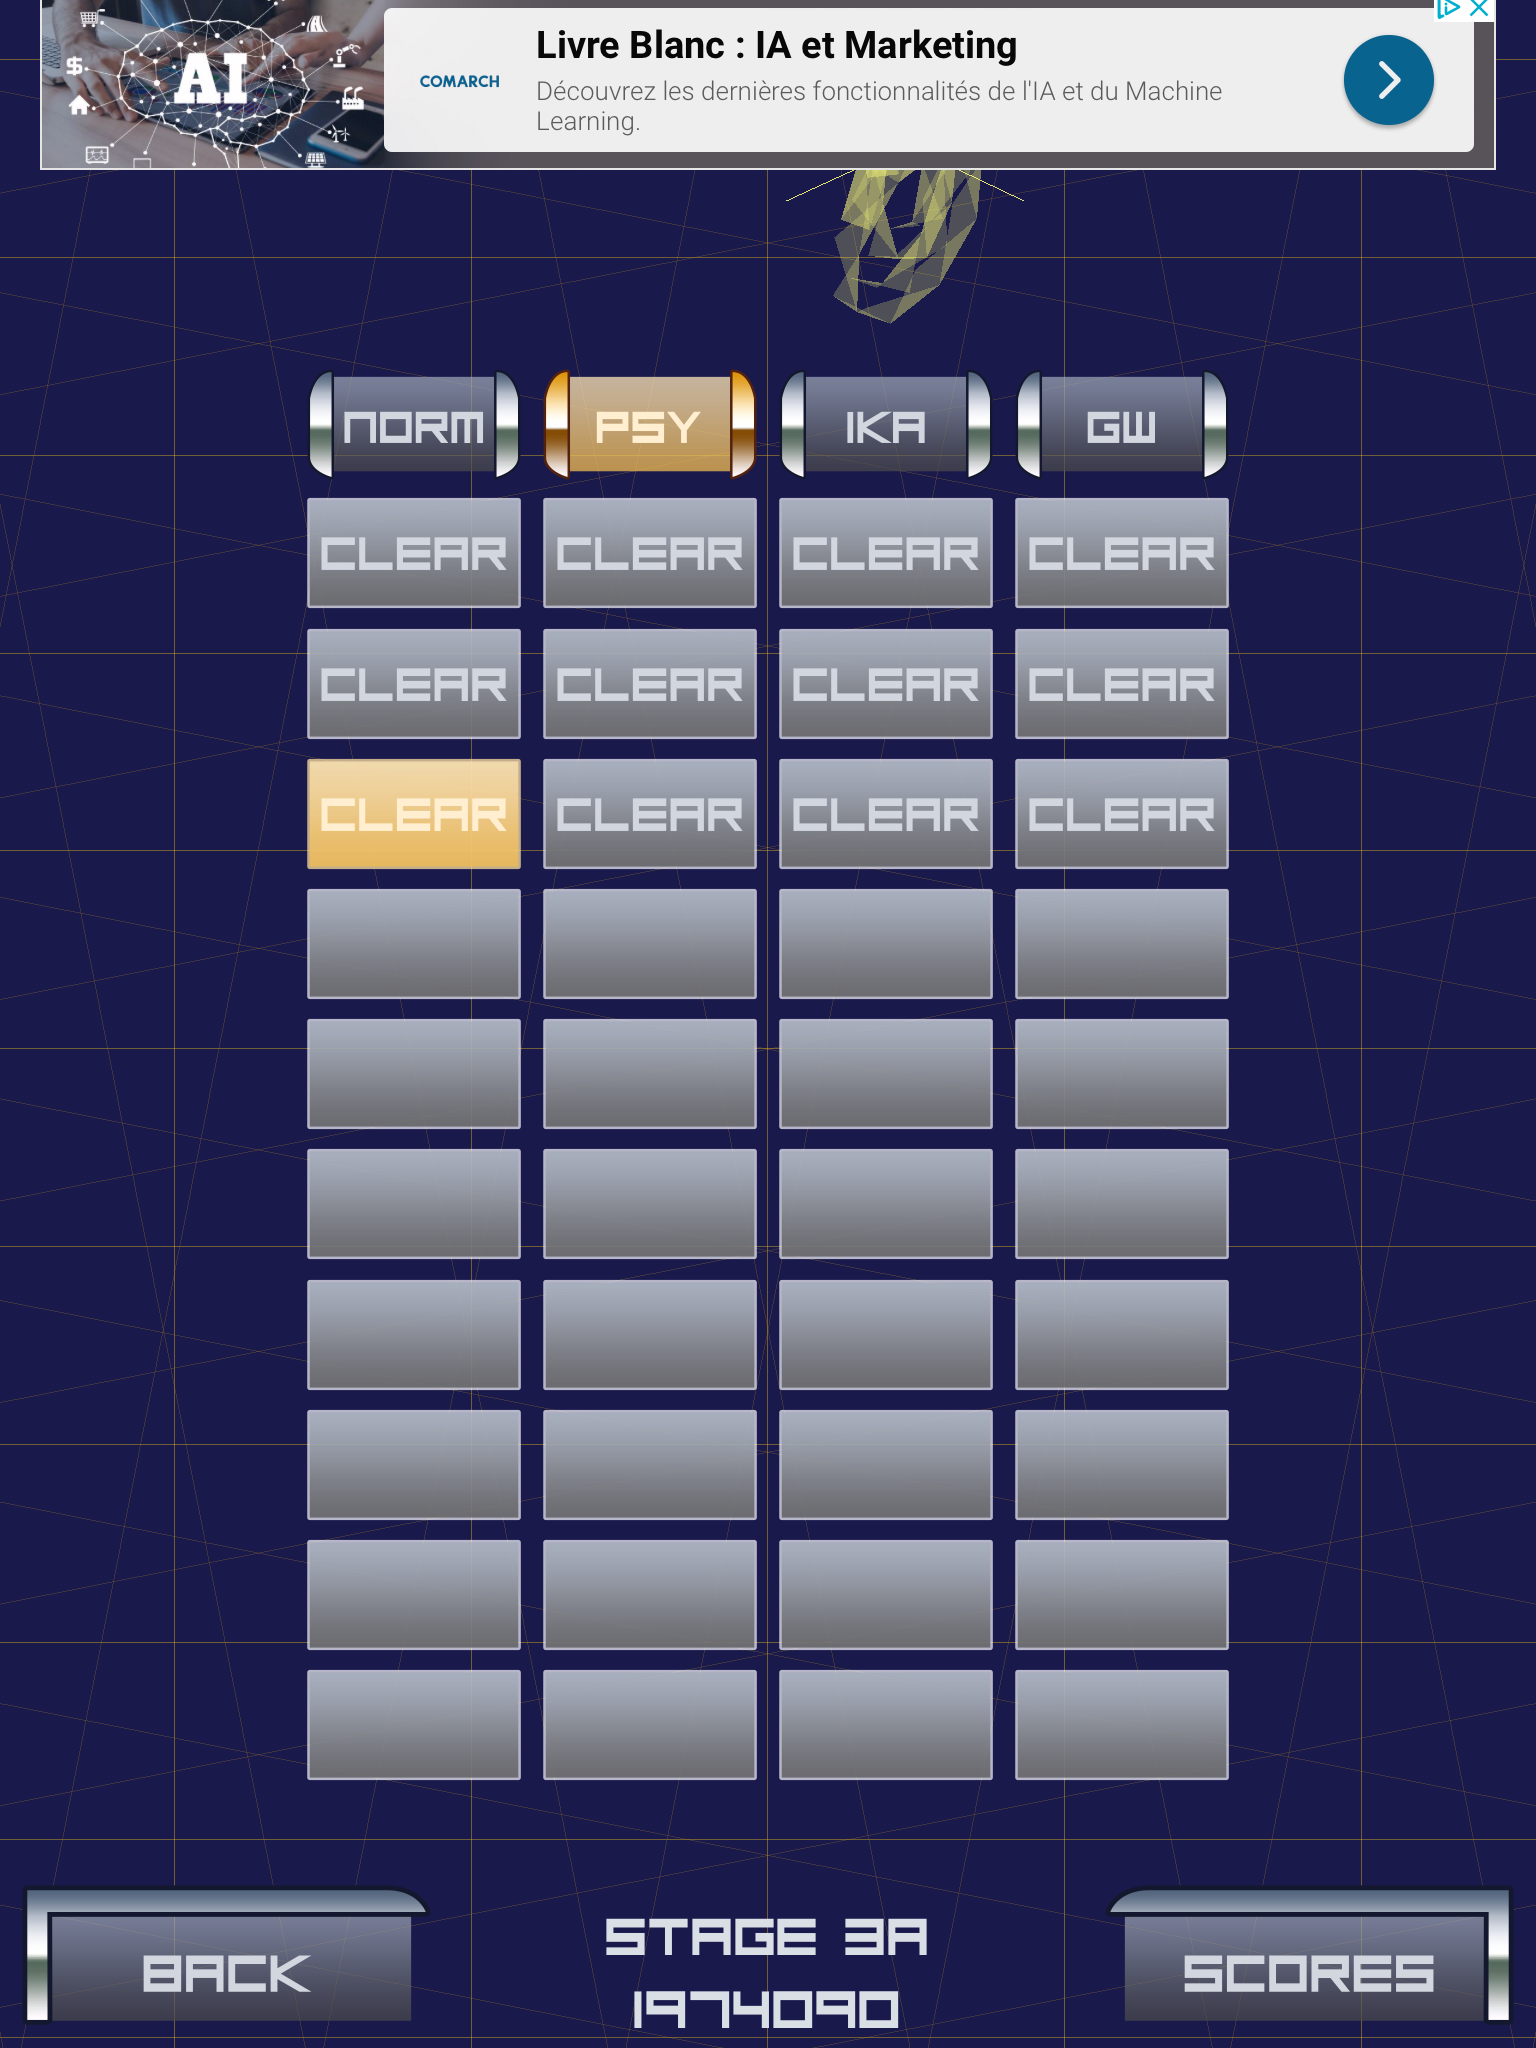This screenshot has width=1536, height=2048.
Task: Select the first empty stage slot under PSY
Action: click(649, 944)
